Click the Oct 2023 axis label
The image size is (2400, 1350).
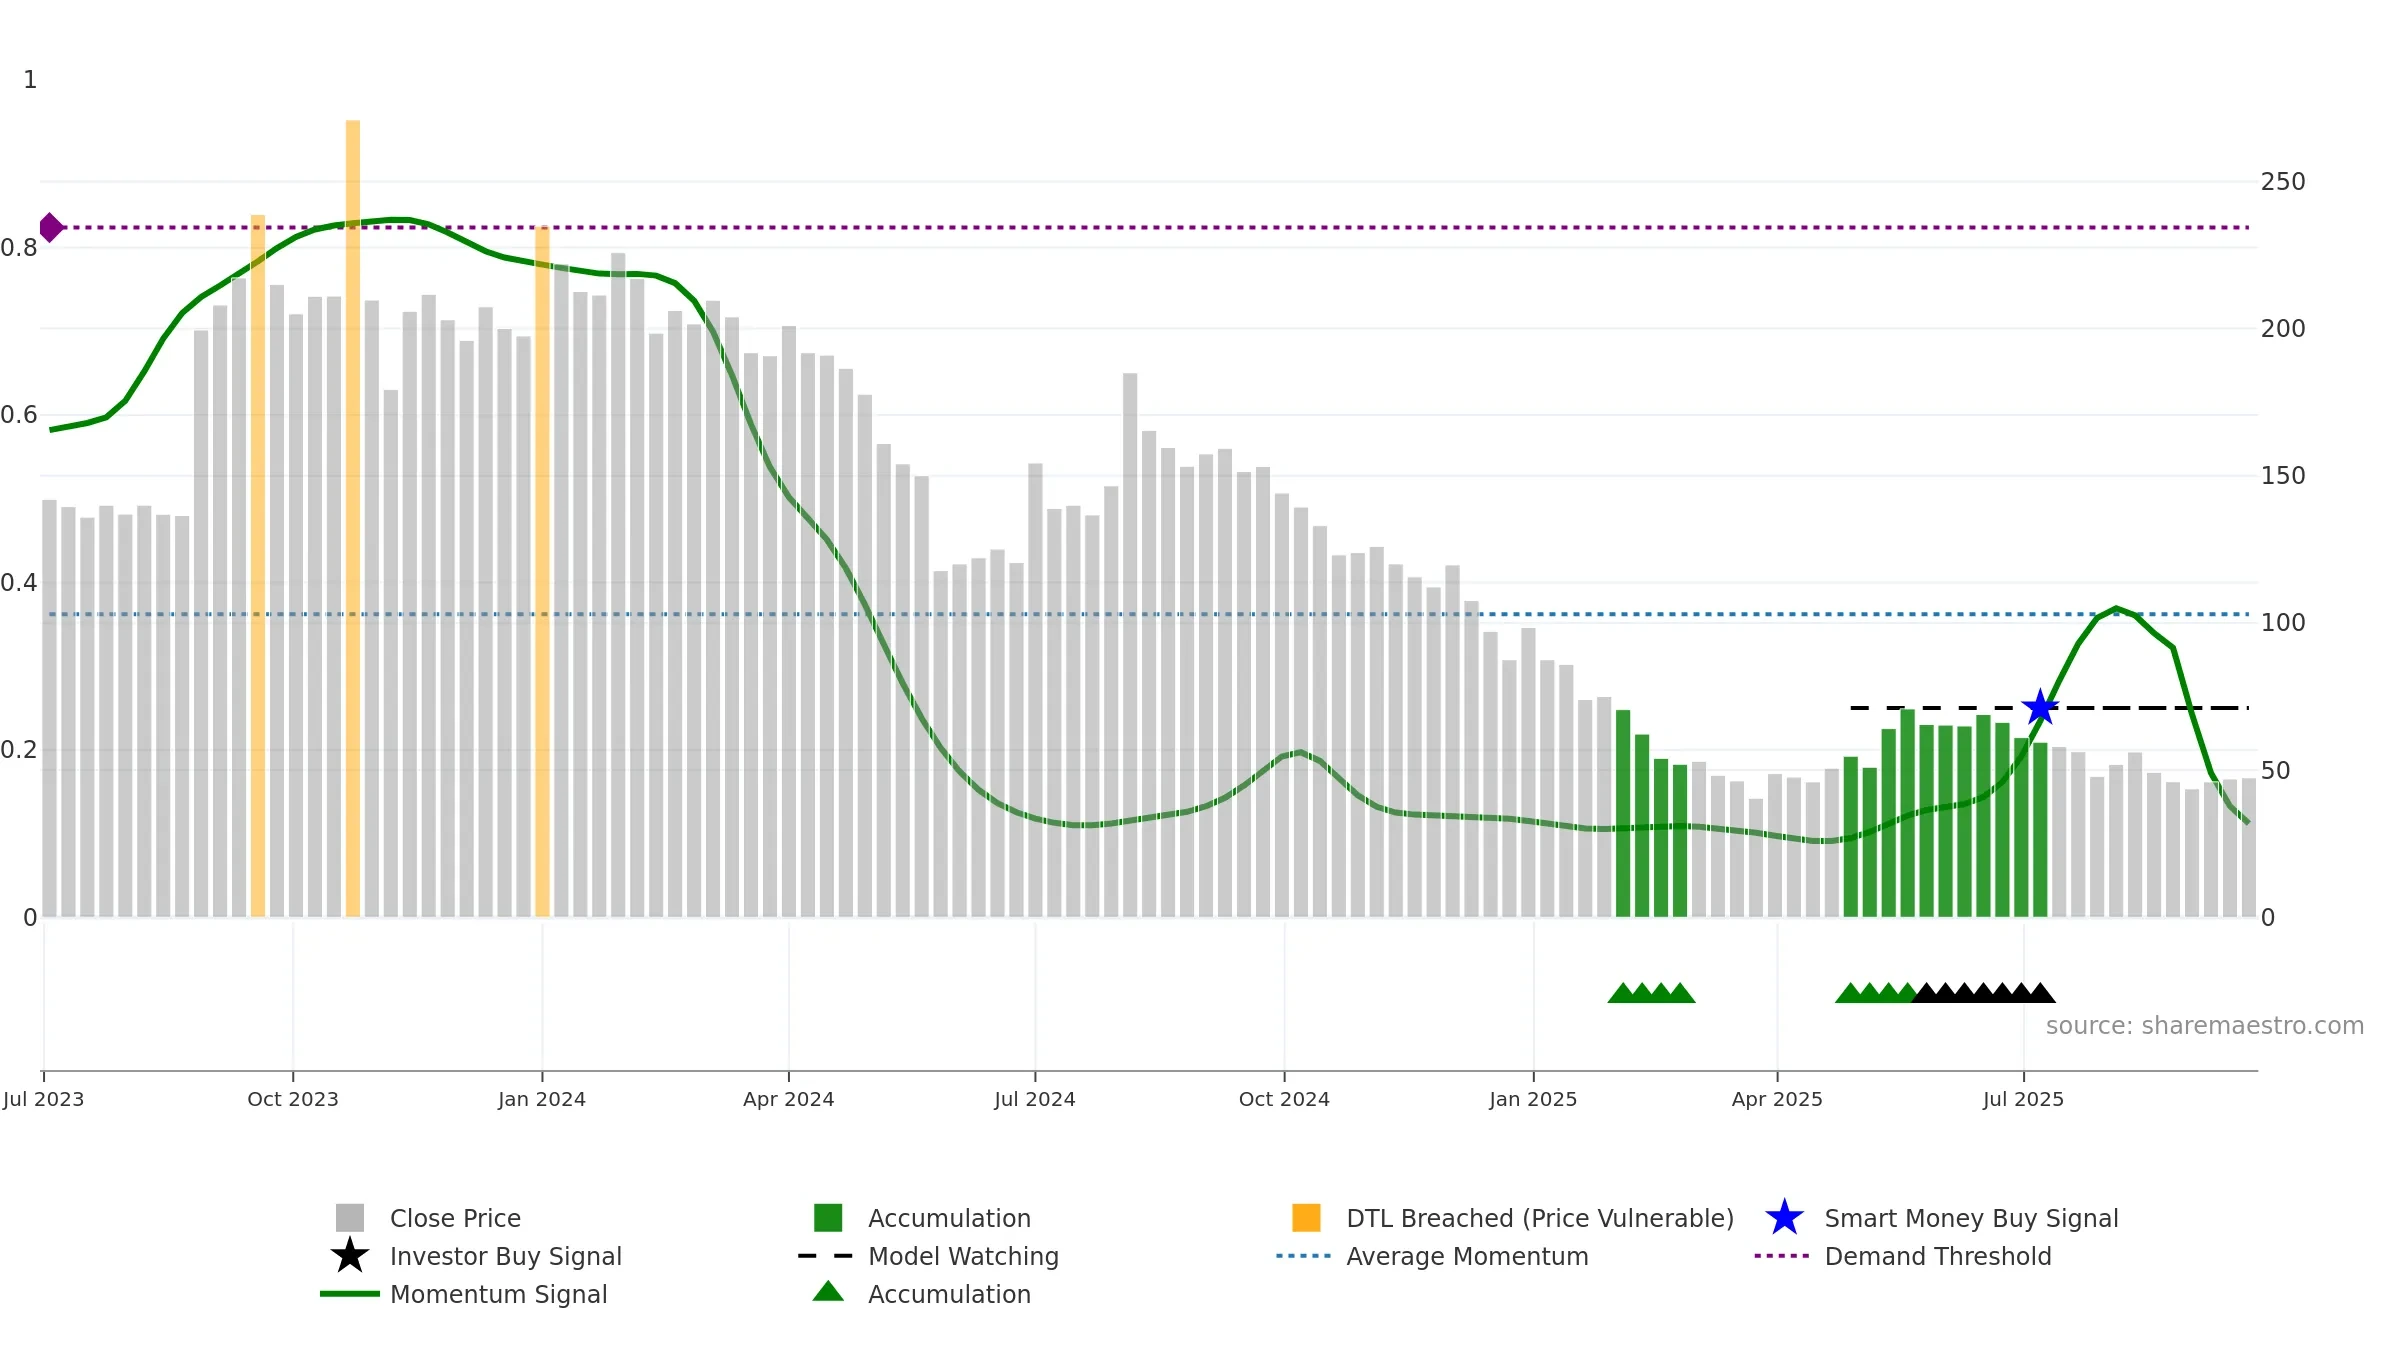coord(293,1099)
